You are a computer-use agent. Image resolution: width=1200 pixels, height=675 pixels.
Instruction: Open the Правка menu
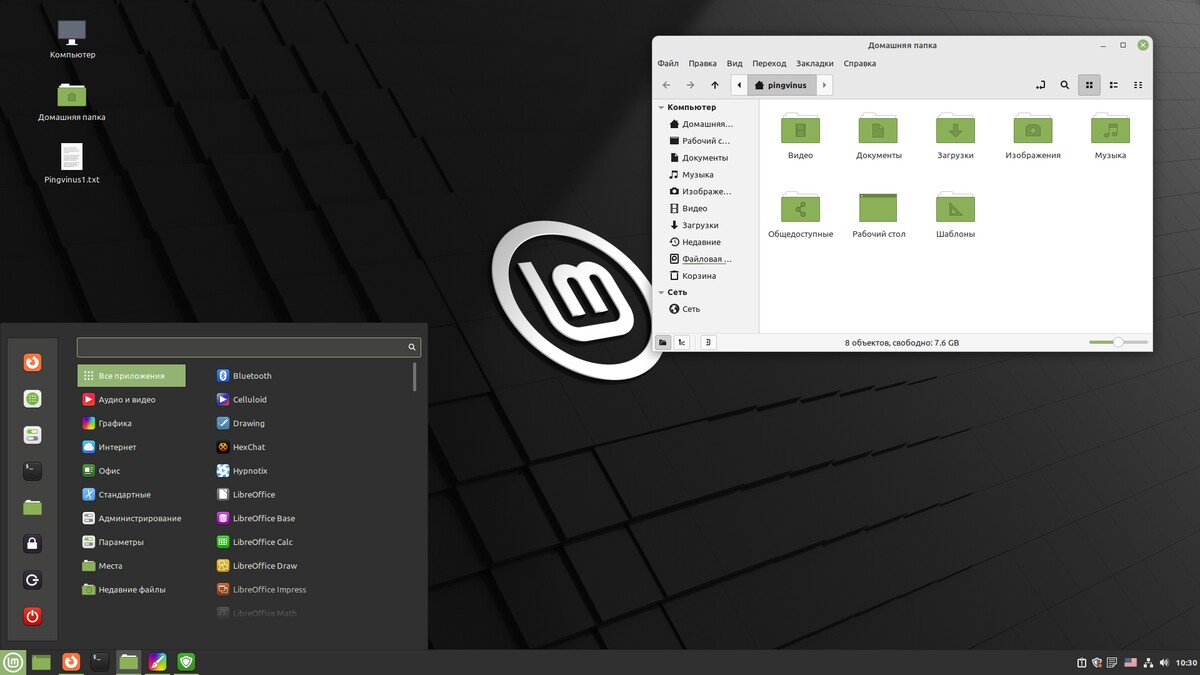click(702, 63)
